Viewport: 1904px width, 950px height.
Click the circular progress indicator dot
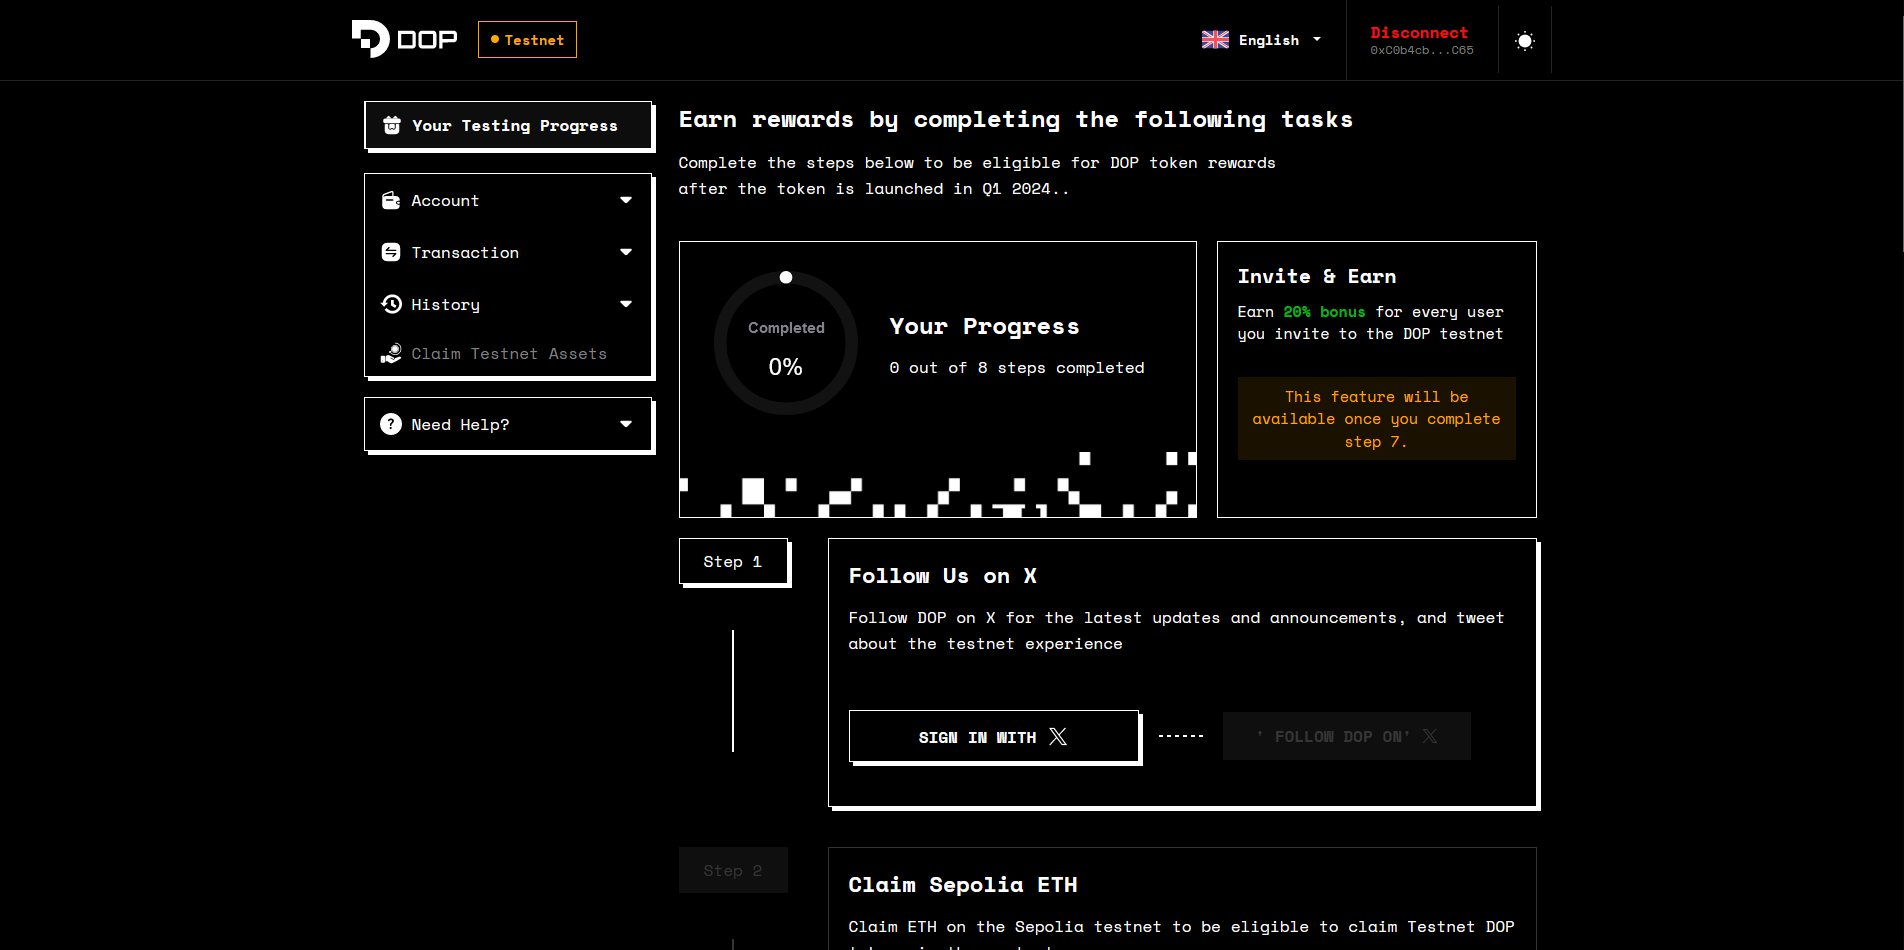point(786,278)
